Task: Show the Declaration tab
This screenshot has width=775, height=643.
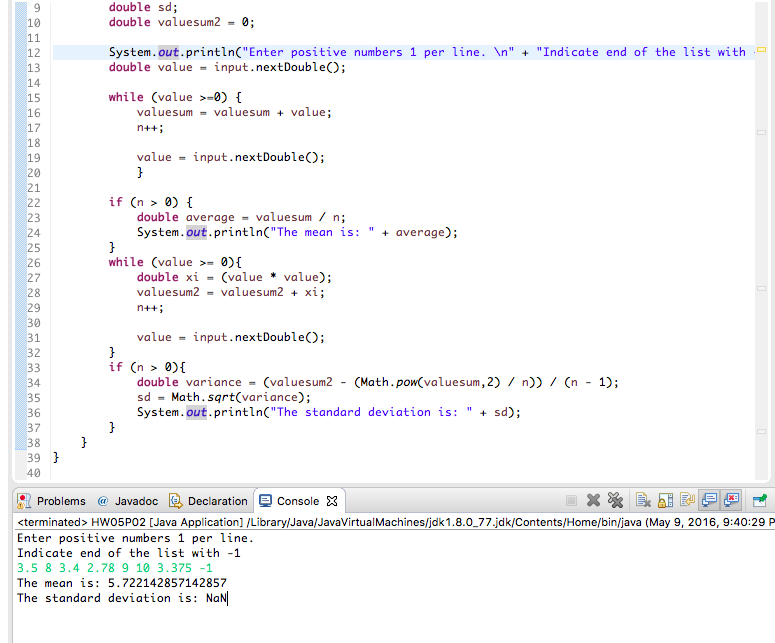Action: point(208,501)
